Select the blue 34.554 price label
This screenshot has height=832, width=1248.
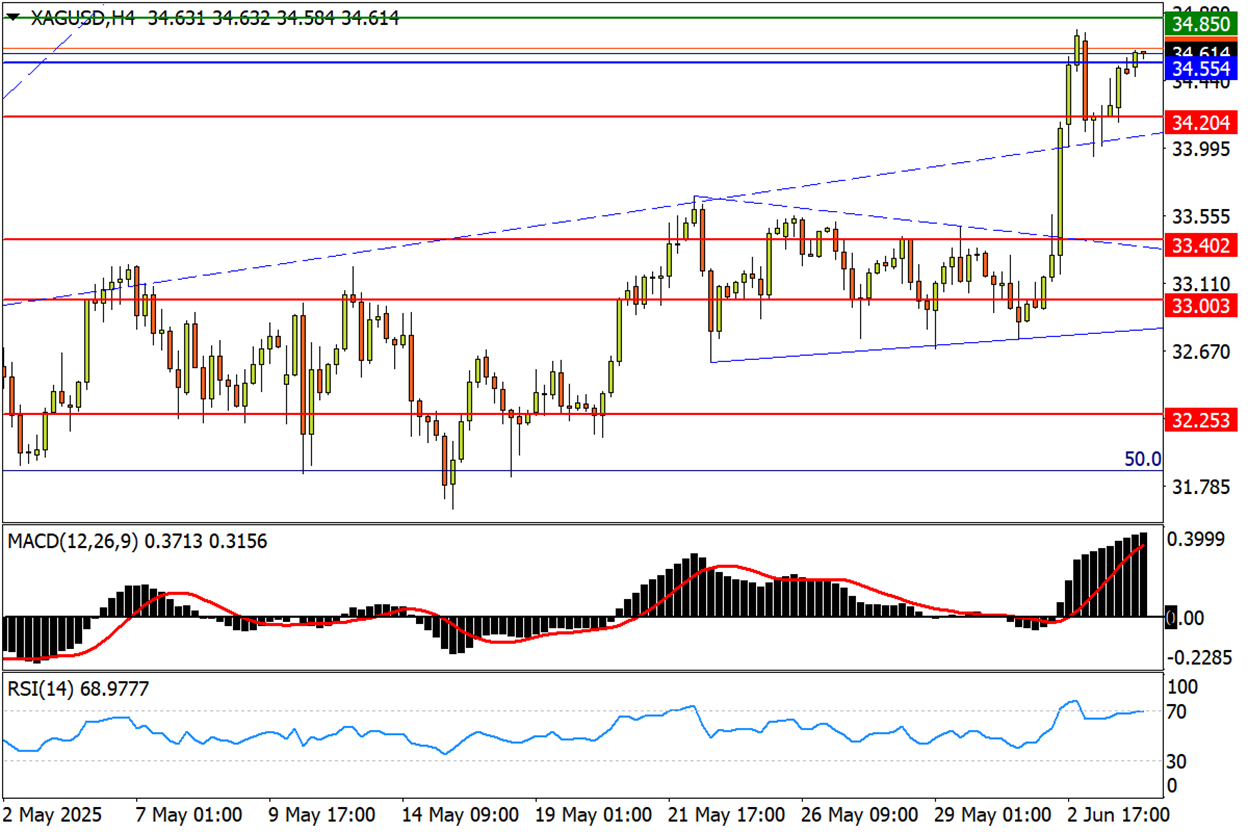click(1200, 68)
